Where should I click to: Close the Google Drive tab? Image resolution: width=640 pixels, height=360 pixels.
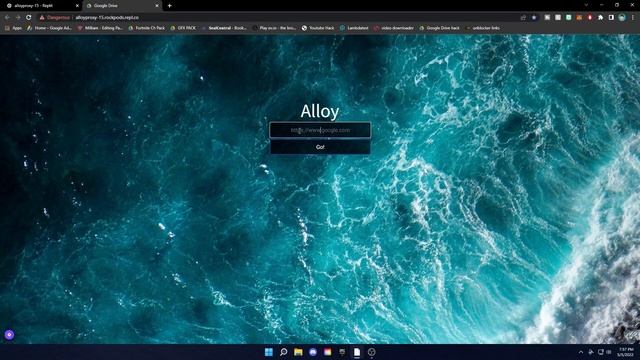pos(157,6)
